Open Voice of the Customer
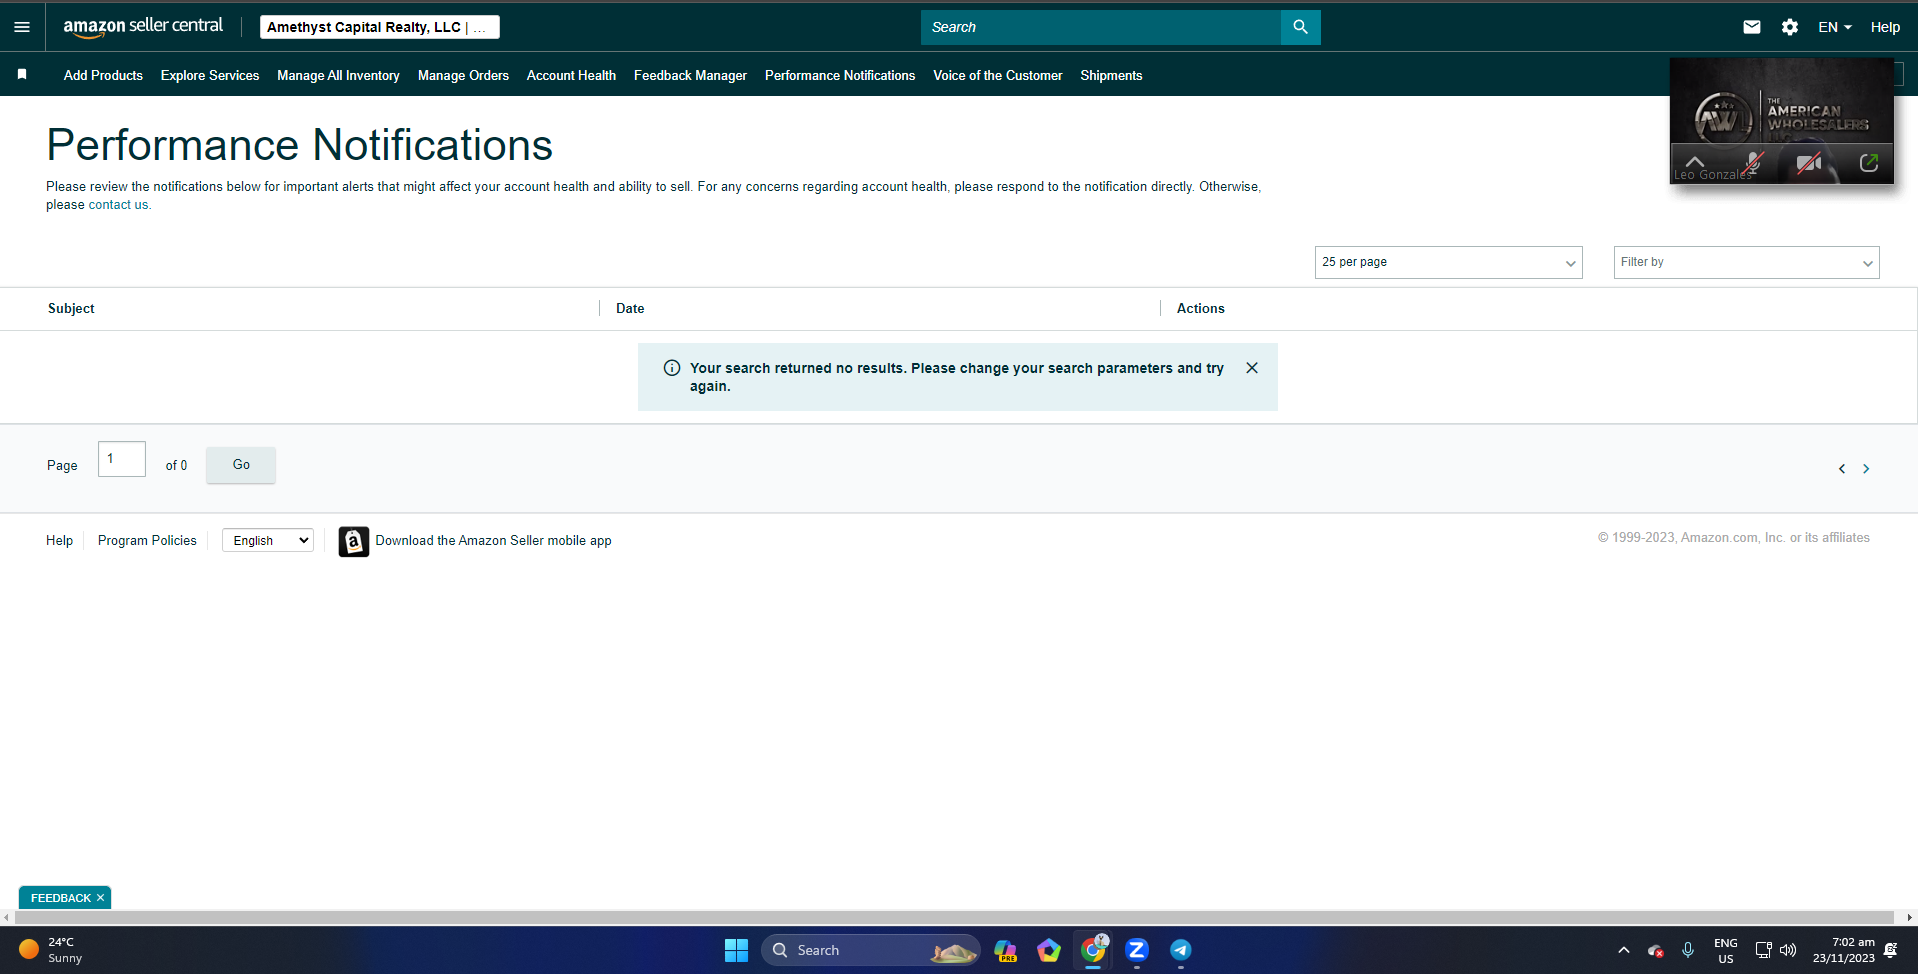Viewport: 1918px width, 974px height. 998,75
